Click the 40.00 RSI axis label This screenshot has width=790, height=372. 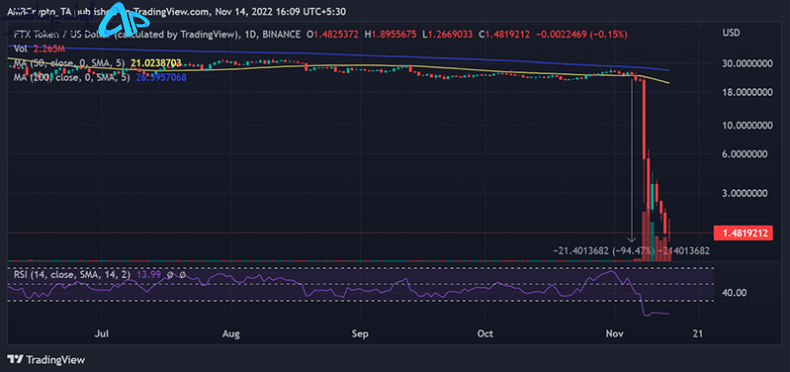(x=733, y=292)
